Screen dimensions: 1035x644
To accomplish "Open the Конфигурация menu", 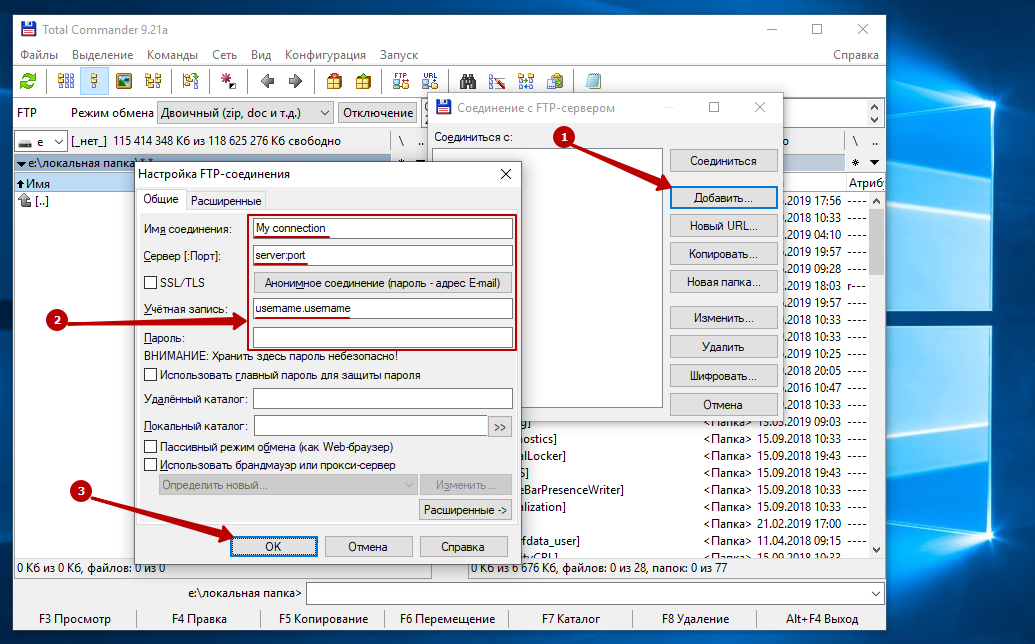I will tap(325, 55).
